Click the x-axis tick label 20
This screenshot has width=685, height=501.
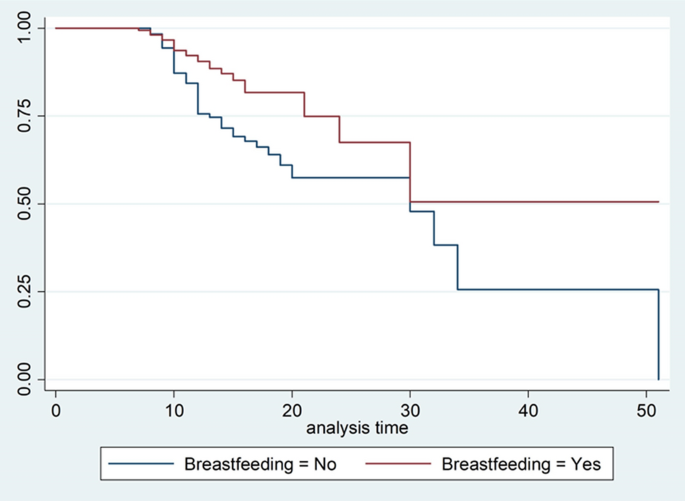pos(292,409)
